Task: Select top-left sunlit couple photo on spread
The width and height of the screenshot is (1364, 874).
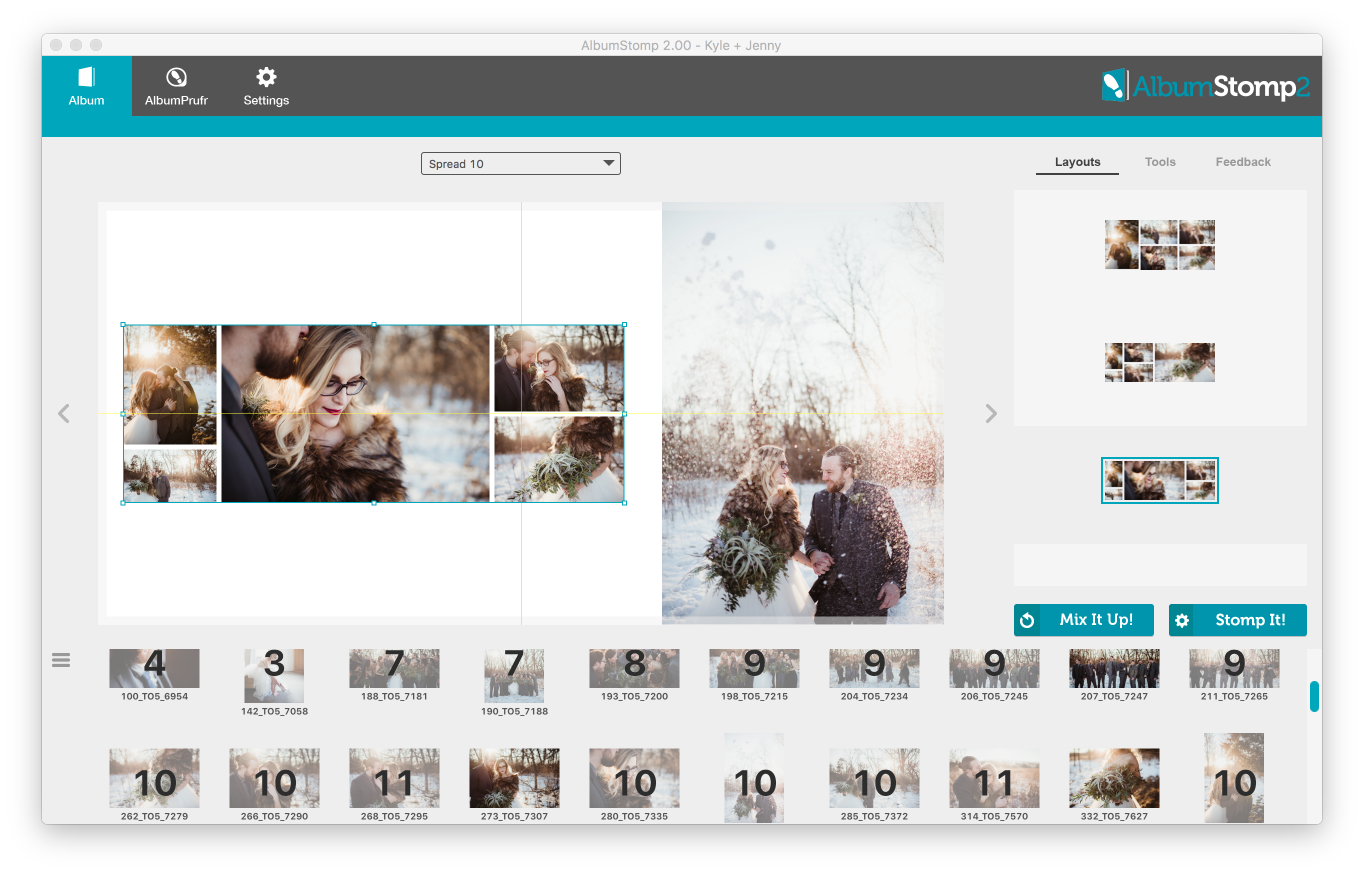Action: [170, 385]
